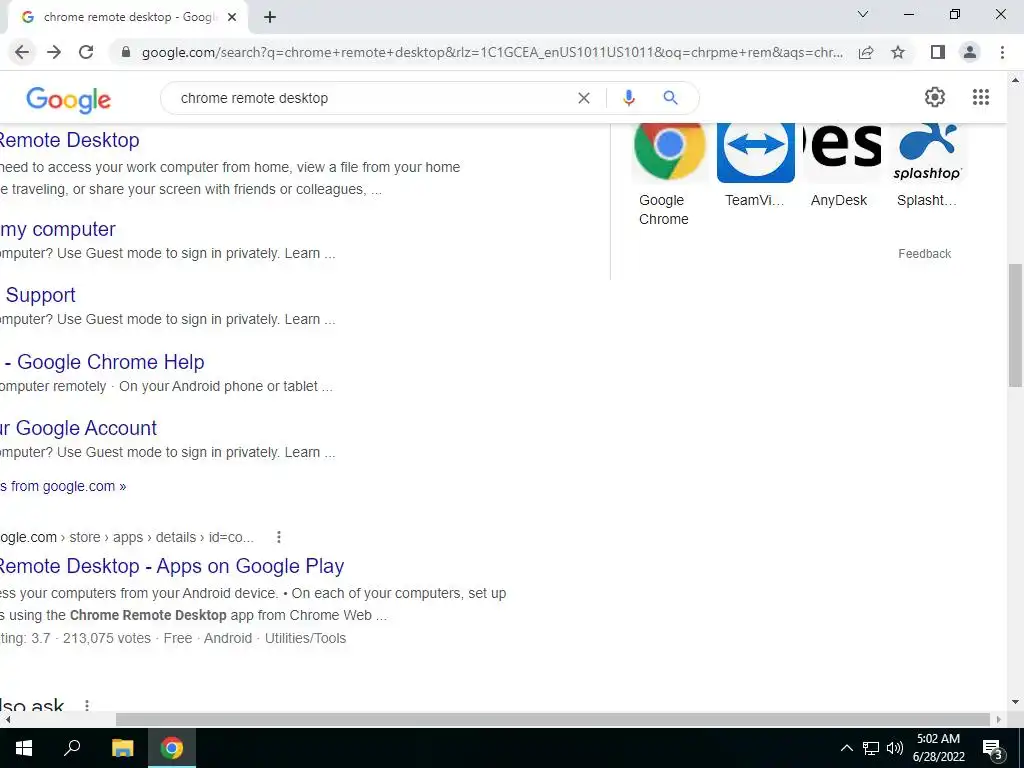Open options beside People also ask
The image size is (1024, 768).
[87, 705]
